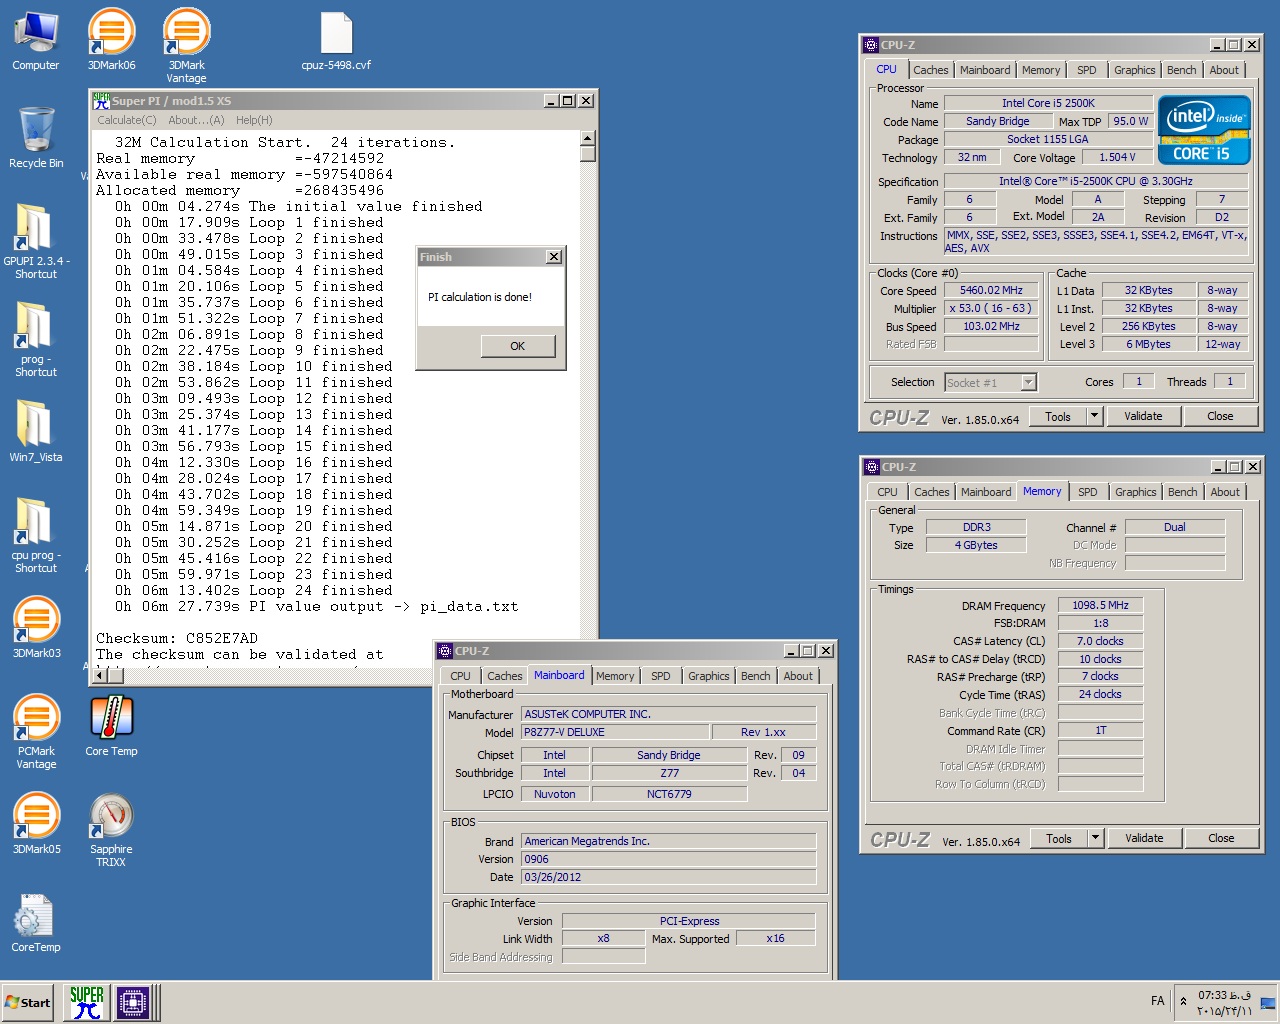Show hidden icons in system tray
This screenshot has width=1280, height=1024.
(x=1183, y=1001)
